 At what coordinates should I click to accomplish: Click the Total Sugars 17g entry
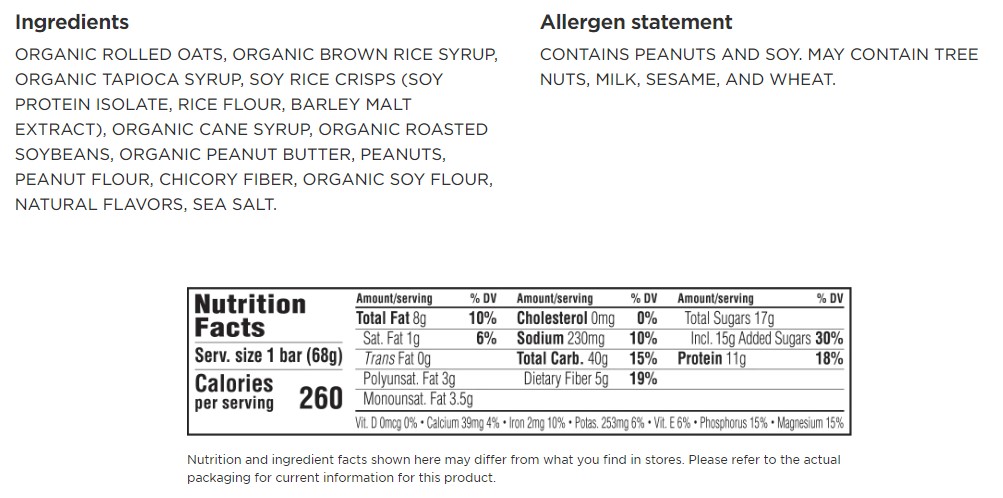pyautogui.click(x=730, y=318)
